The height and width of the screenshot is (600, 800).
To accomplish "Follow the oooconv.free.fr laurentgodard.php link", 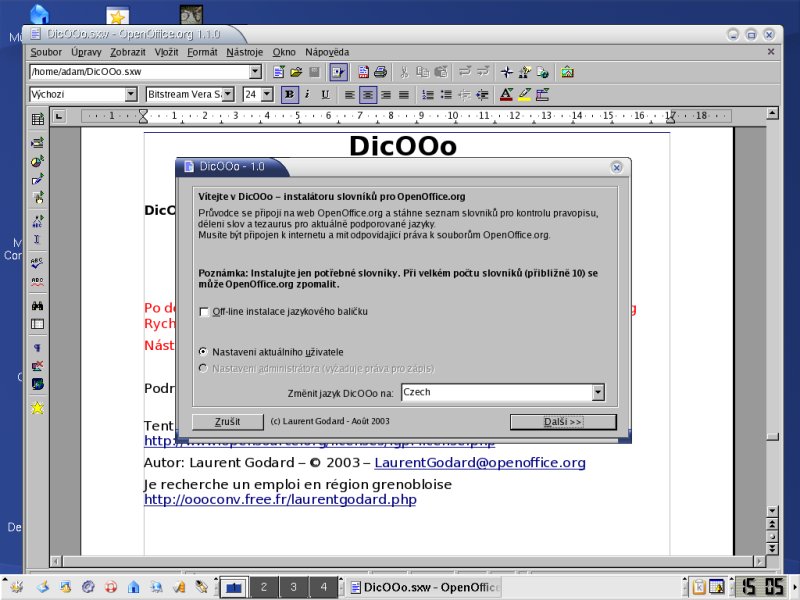I will click(x=280, y=499).
